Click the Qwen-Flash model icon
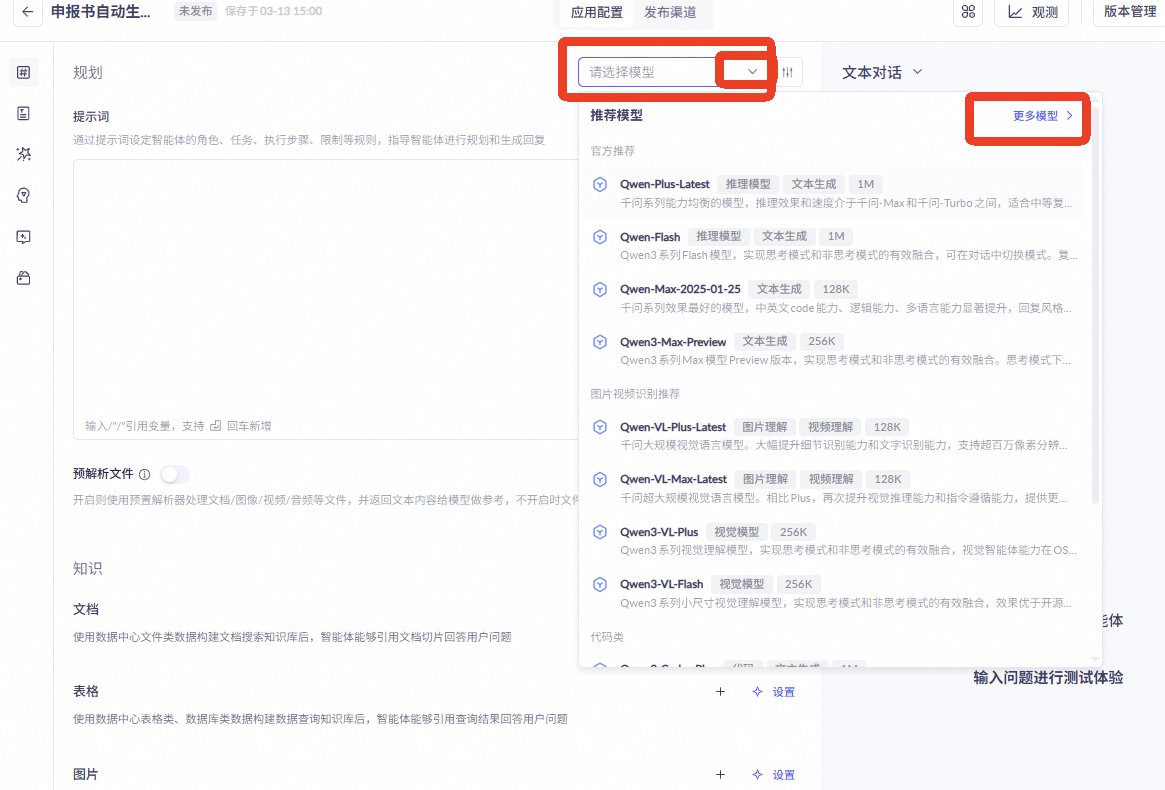Image resolution: width=1165 pixels, height=790 pixels. click(x=600, y=237)
